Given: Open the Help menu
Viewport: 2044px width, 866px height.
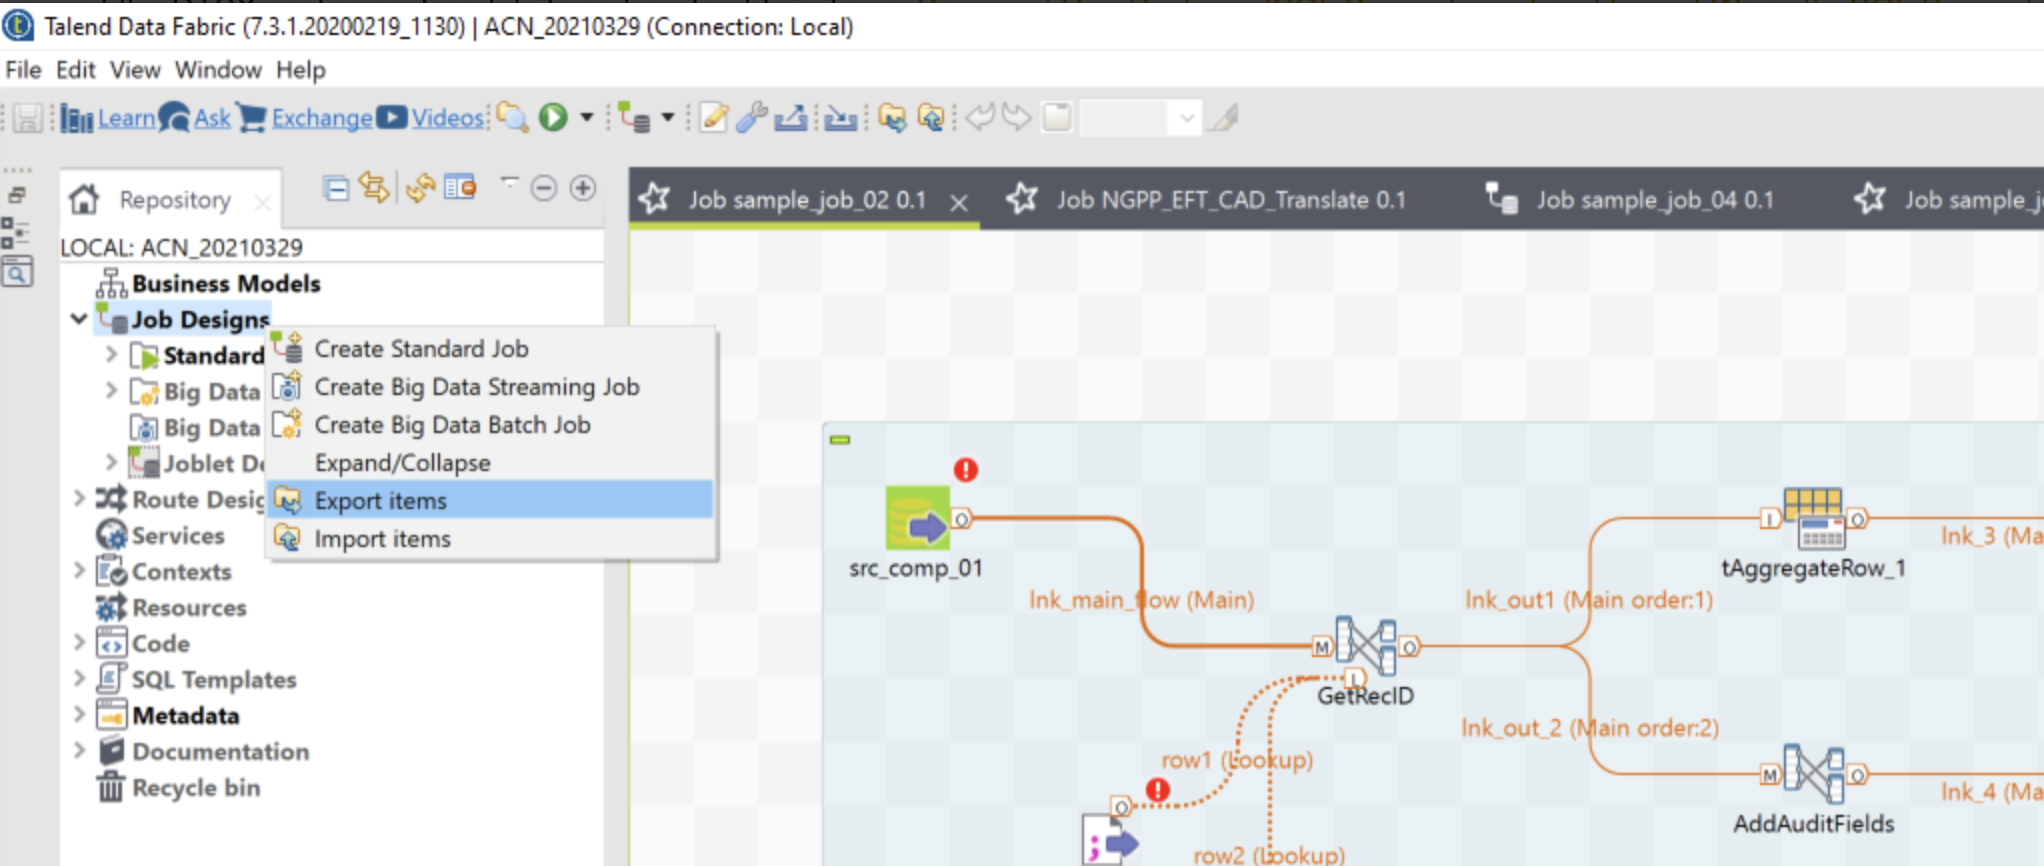Looking at the screenshot, I should [x=301, y=70].
